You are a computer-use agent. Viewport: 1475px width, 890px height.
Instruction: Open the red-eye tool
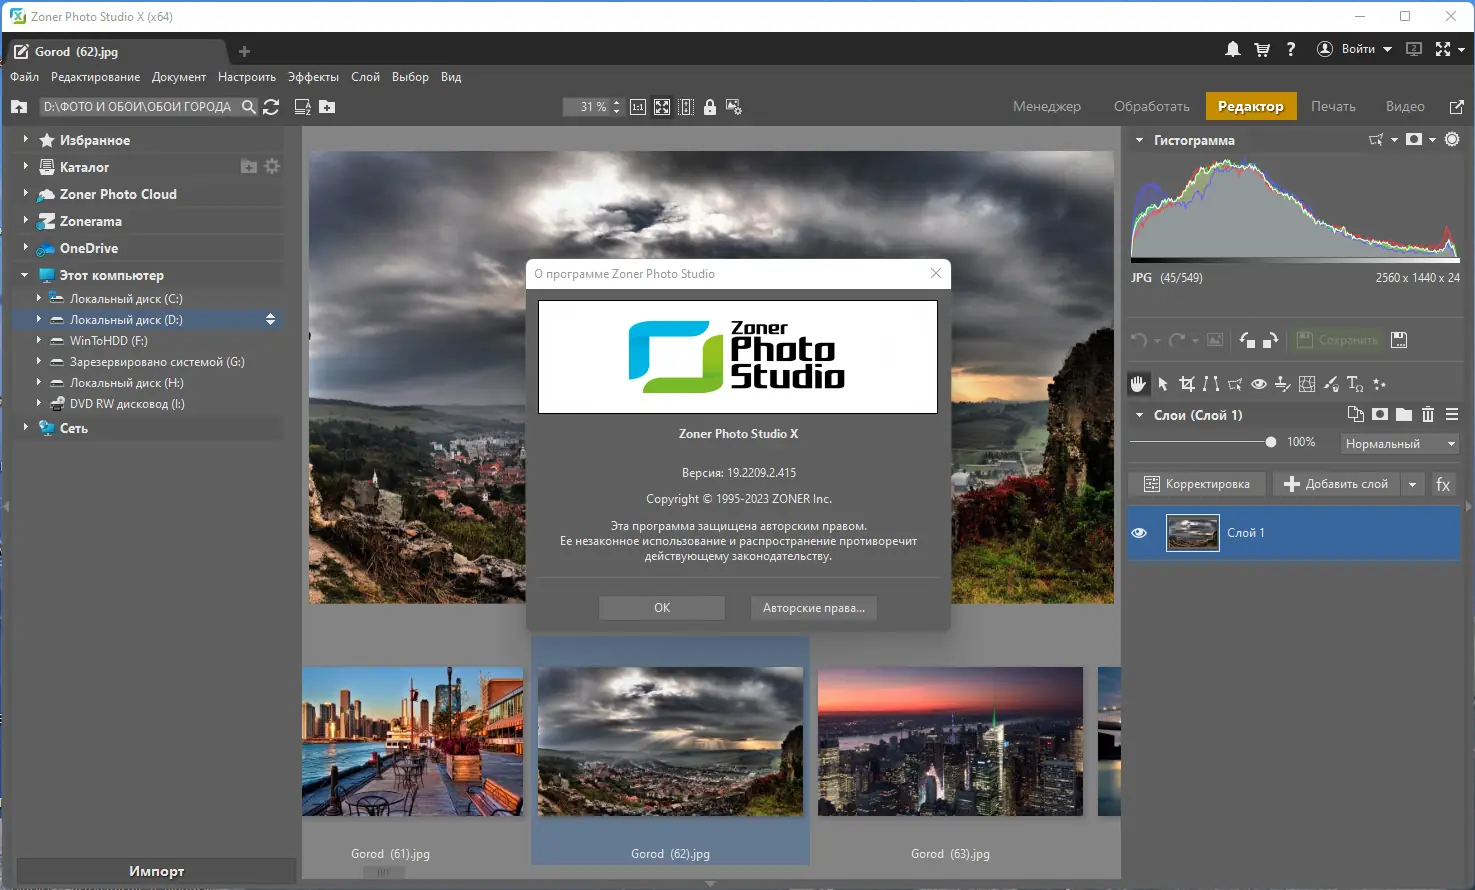[1259, 384]
